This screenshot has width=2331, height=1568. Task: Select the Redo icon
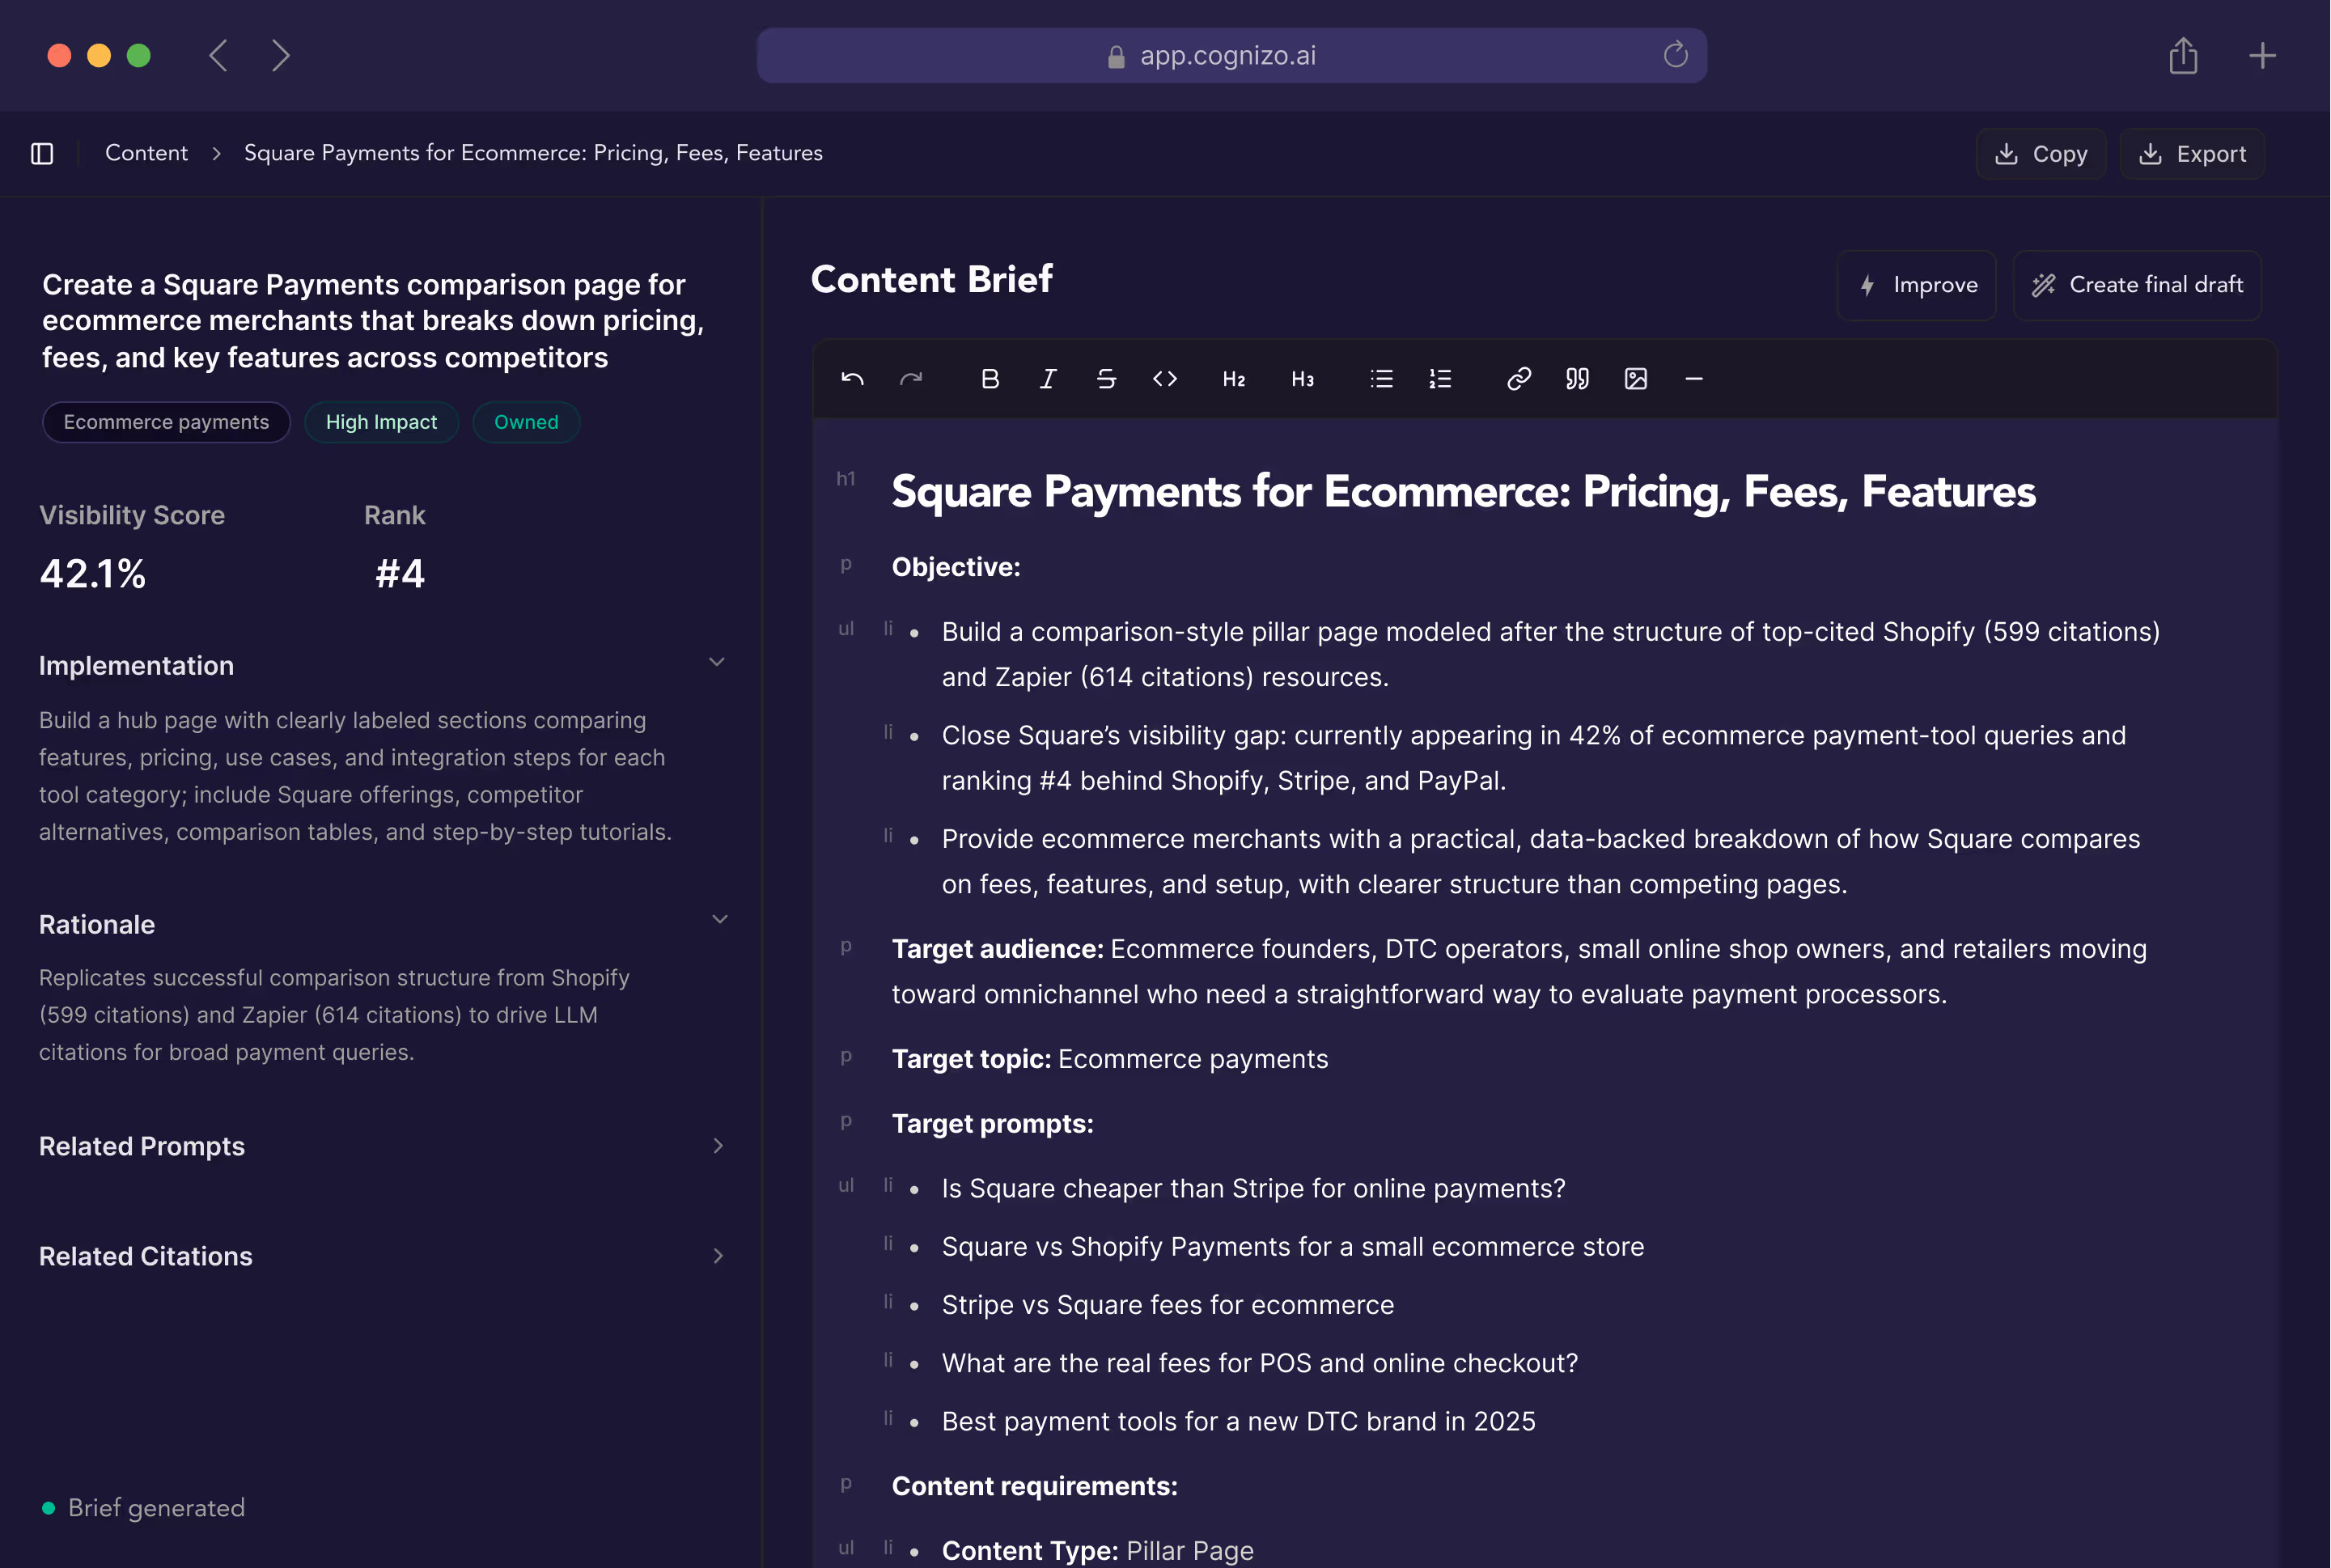pos(911,379)
